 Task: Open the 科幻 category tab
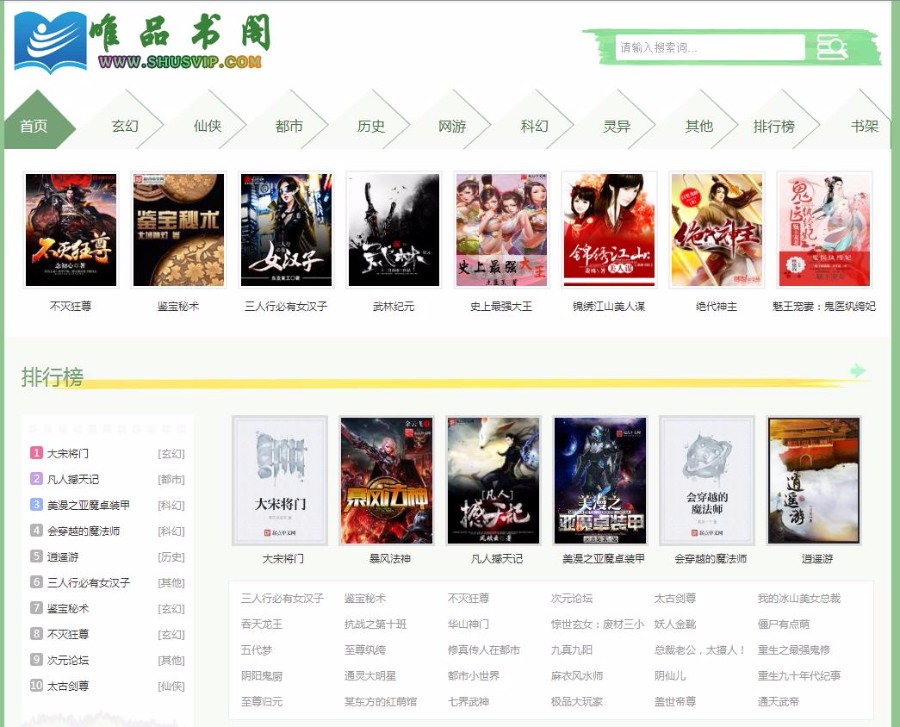coord(534,126)
